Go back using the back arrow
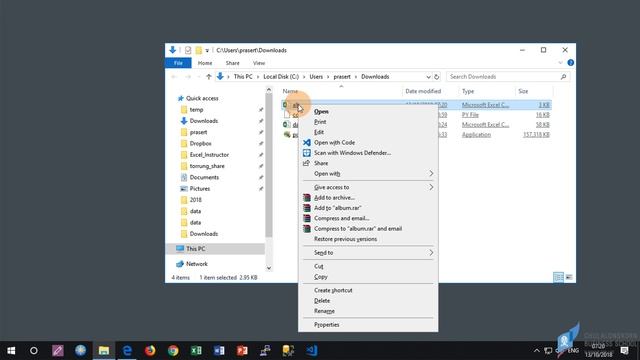 174,77
